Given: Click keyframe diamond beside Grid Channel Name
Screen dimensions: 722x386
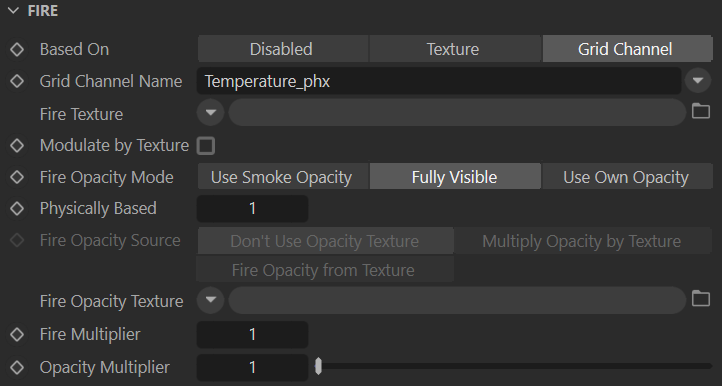Looking at the screenshot, I should 17,81.
